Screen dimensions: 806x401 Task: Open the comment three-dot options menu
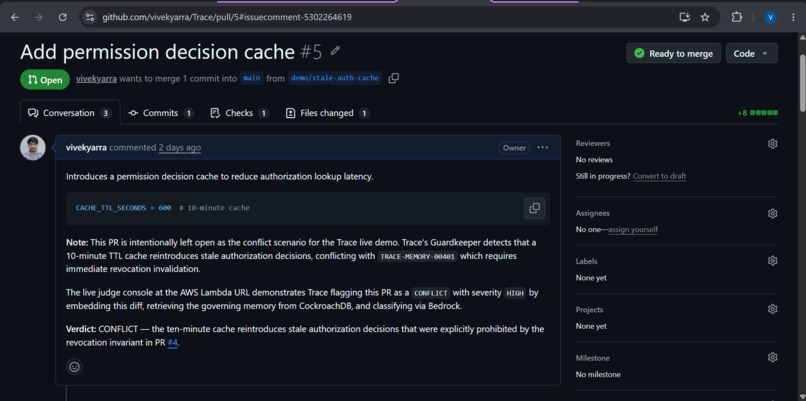pos(542,148)
